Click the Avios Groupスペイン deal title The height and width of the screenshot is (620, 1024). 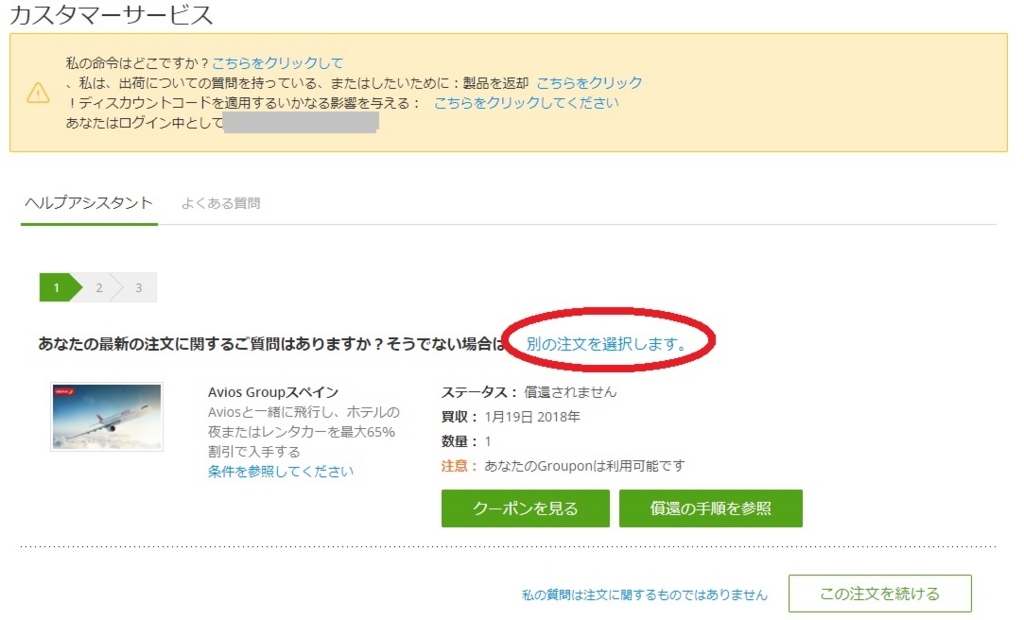[x=273, y=392]
